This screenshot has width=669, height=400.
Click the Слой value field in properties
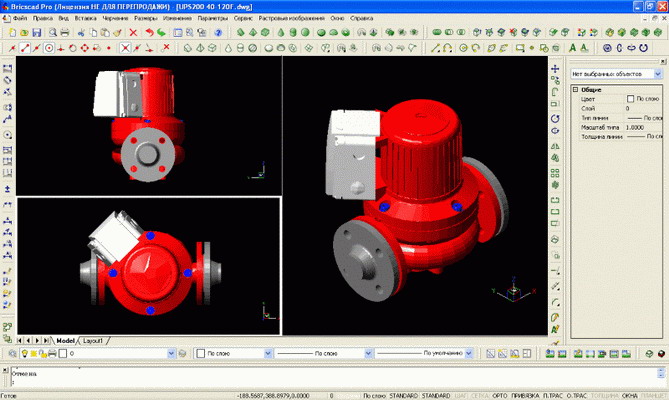click(x=643, y=108)
